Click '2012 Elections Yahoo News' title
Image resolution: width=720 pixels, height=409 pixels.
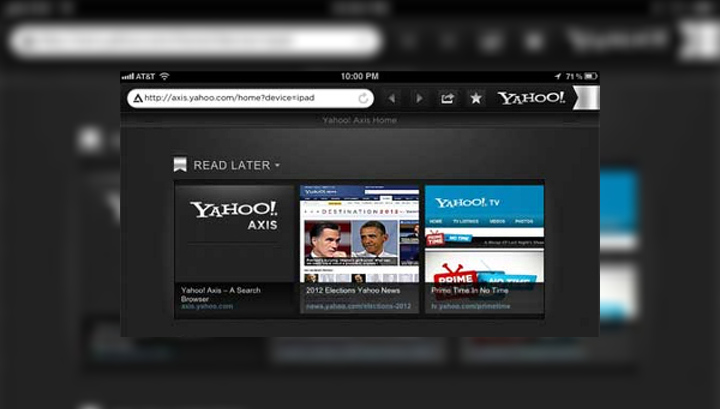pyautogui.click(x=353, y=290)
